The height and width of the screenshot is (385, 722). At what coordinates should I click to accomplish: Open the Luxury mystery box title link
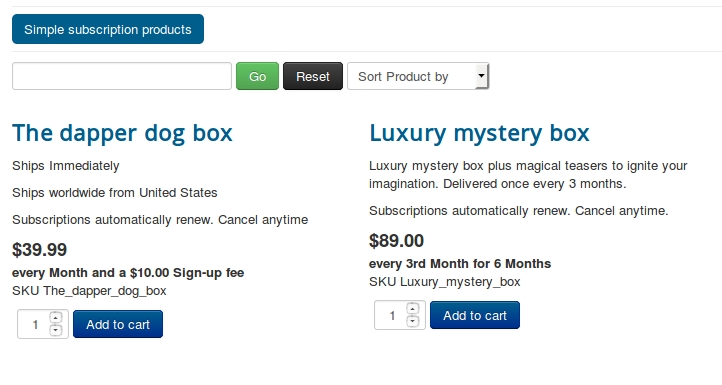[479, 133]
